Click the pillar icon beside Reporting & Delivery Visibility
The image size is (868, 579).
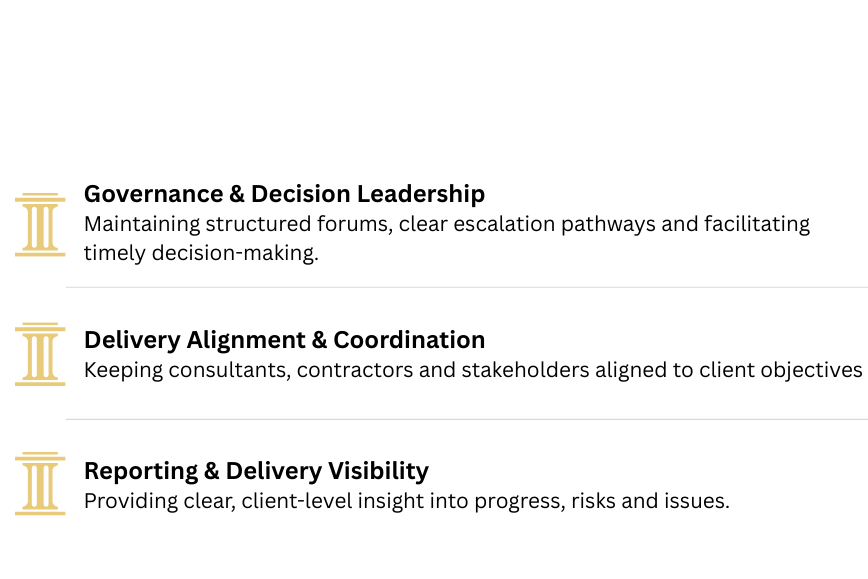click(x=40, y=484)
